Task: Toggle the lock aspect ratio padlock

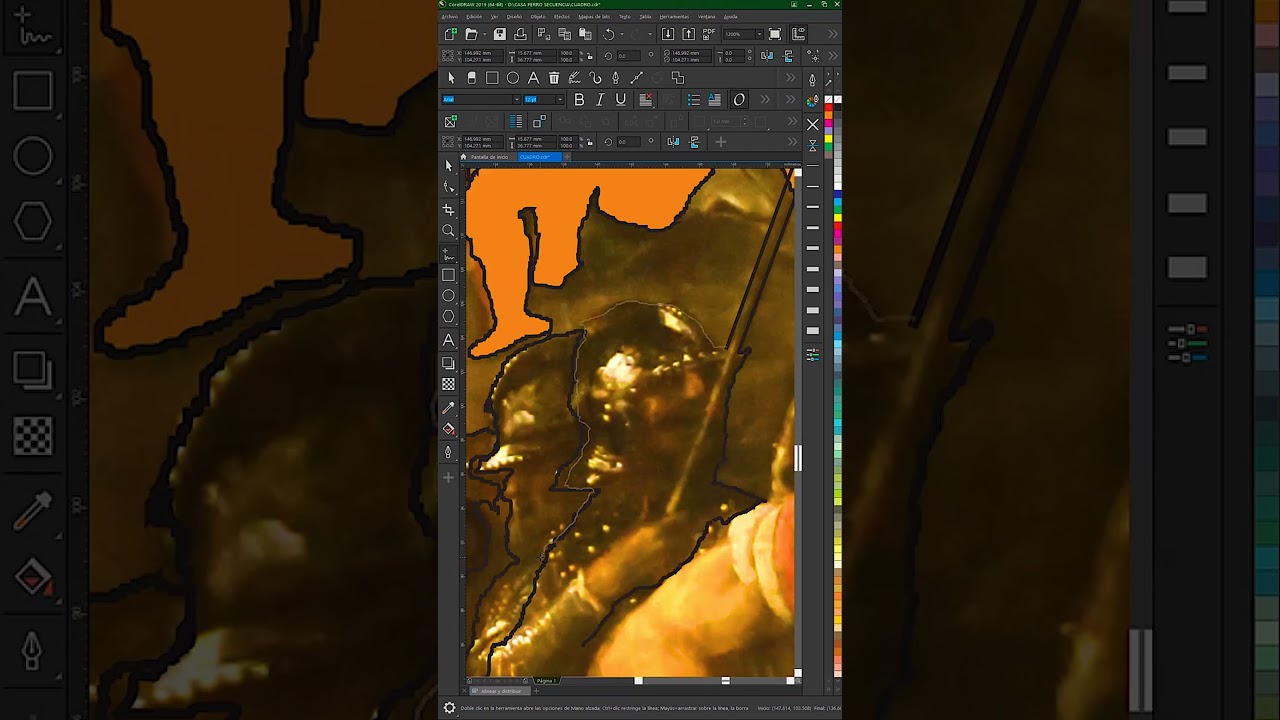Action: pos(590,56)
